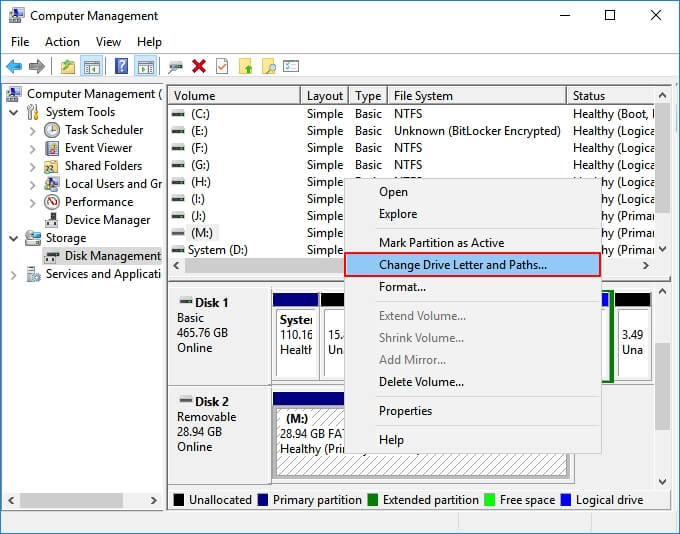Expand the Services and Applications node
Image resolution: width=680 pixels, height=534 pixels.
coord(13,274)
